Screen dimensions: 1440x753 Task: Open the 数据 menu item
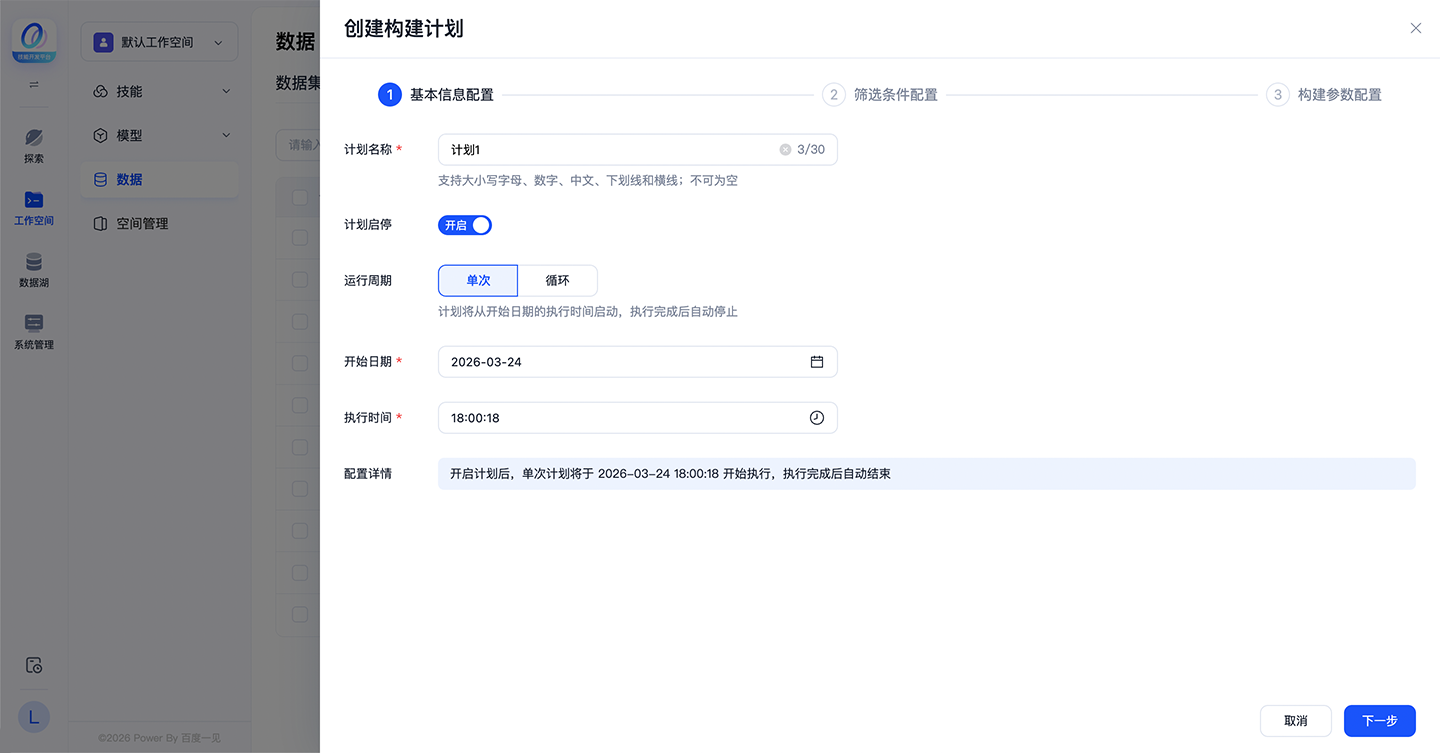pos(159,179)
